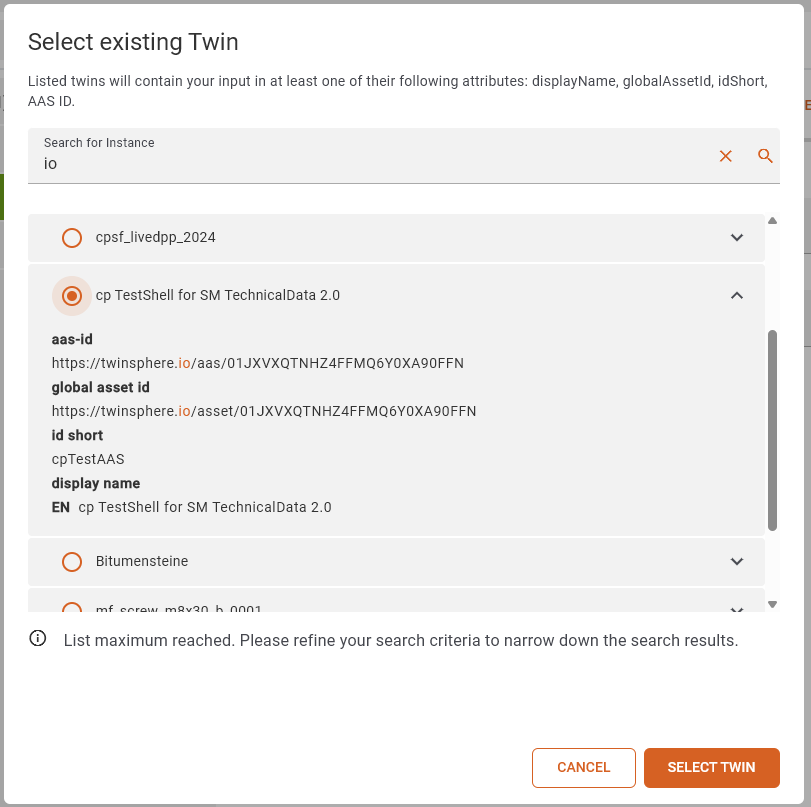Expand the Bitumensteine entry
The height and width of the screenshot is (807, 811).
click(737, 561)
